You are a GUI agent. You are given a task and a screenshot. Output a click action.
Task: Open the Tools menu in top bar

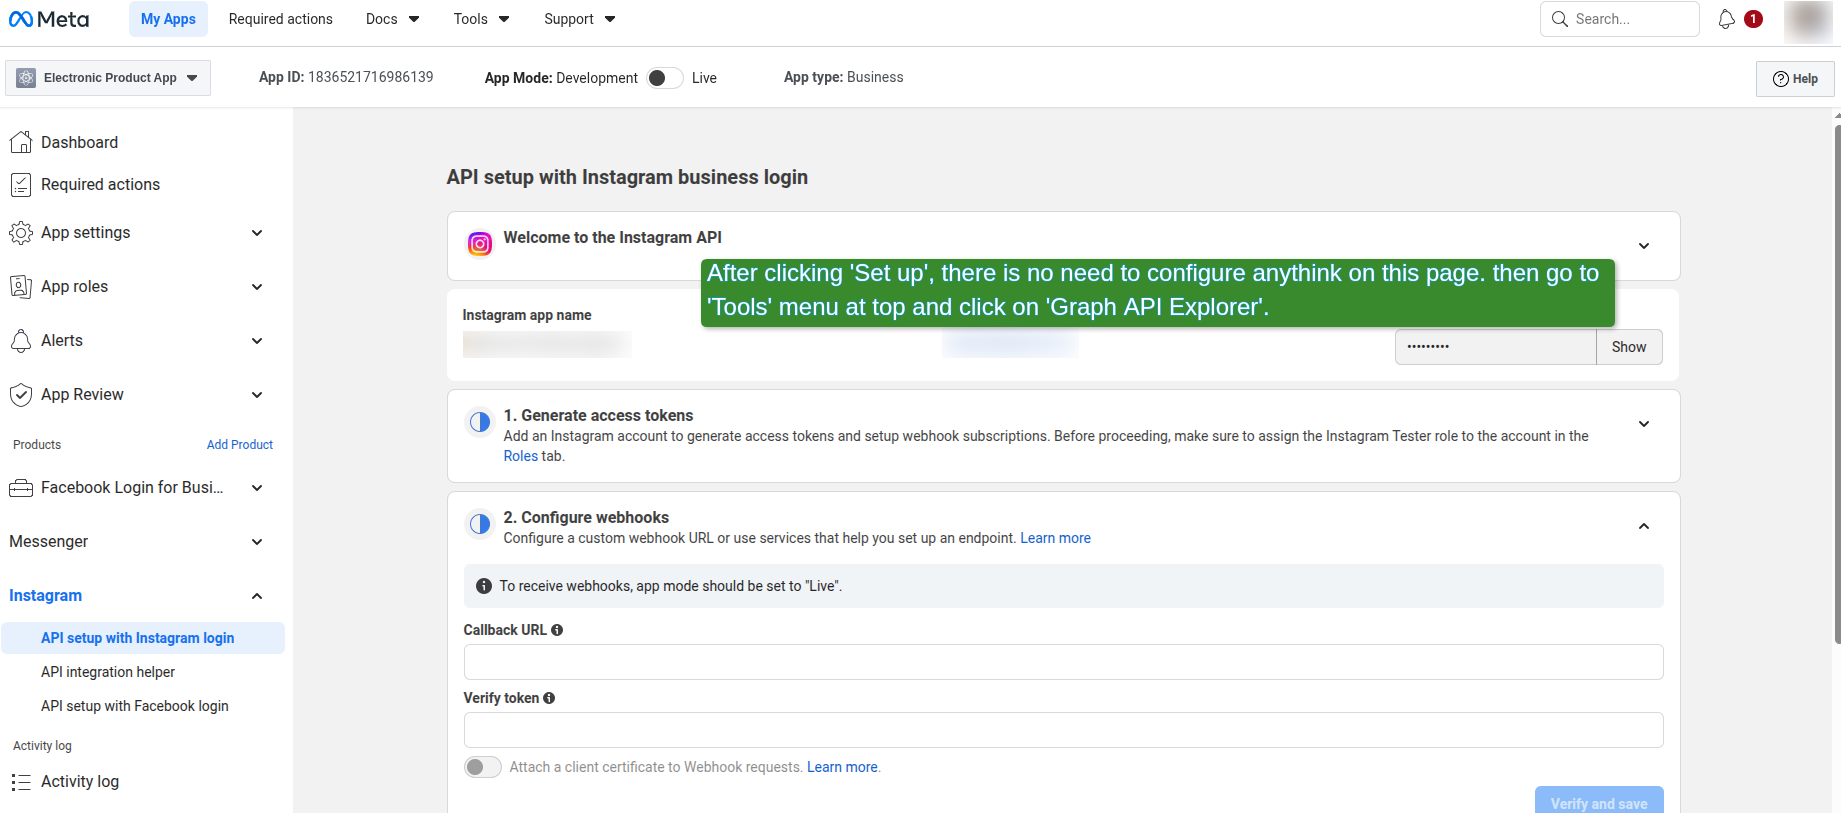[481, 19]
